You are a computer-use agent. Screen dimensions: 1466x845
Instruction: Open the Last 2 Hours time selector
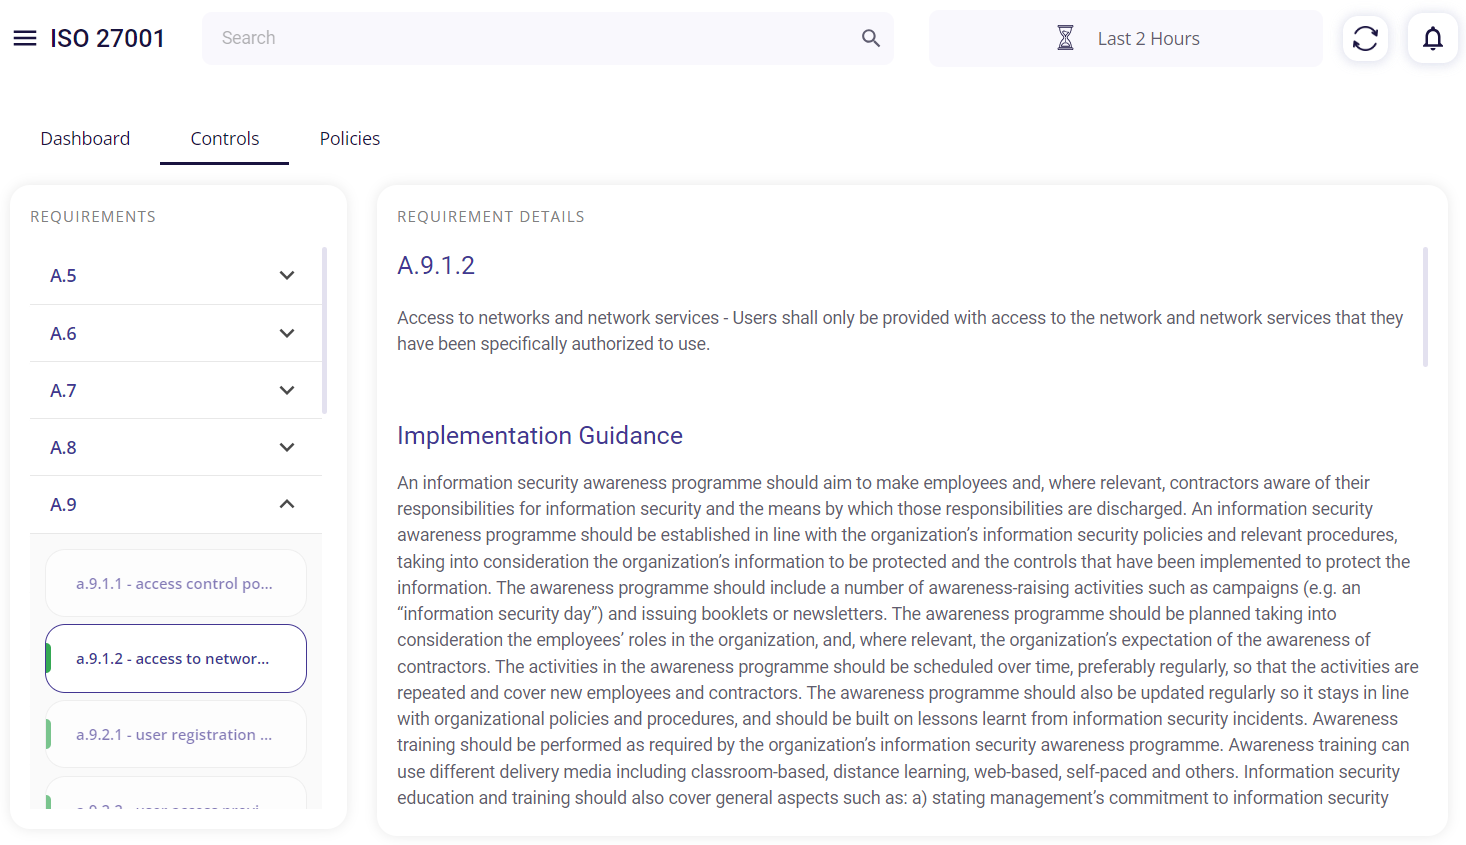coord(1125,39)
